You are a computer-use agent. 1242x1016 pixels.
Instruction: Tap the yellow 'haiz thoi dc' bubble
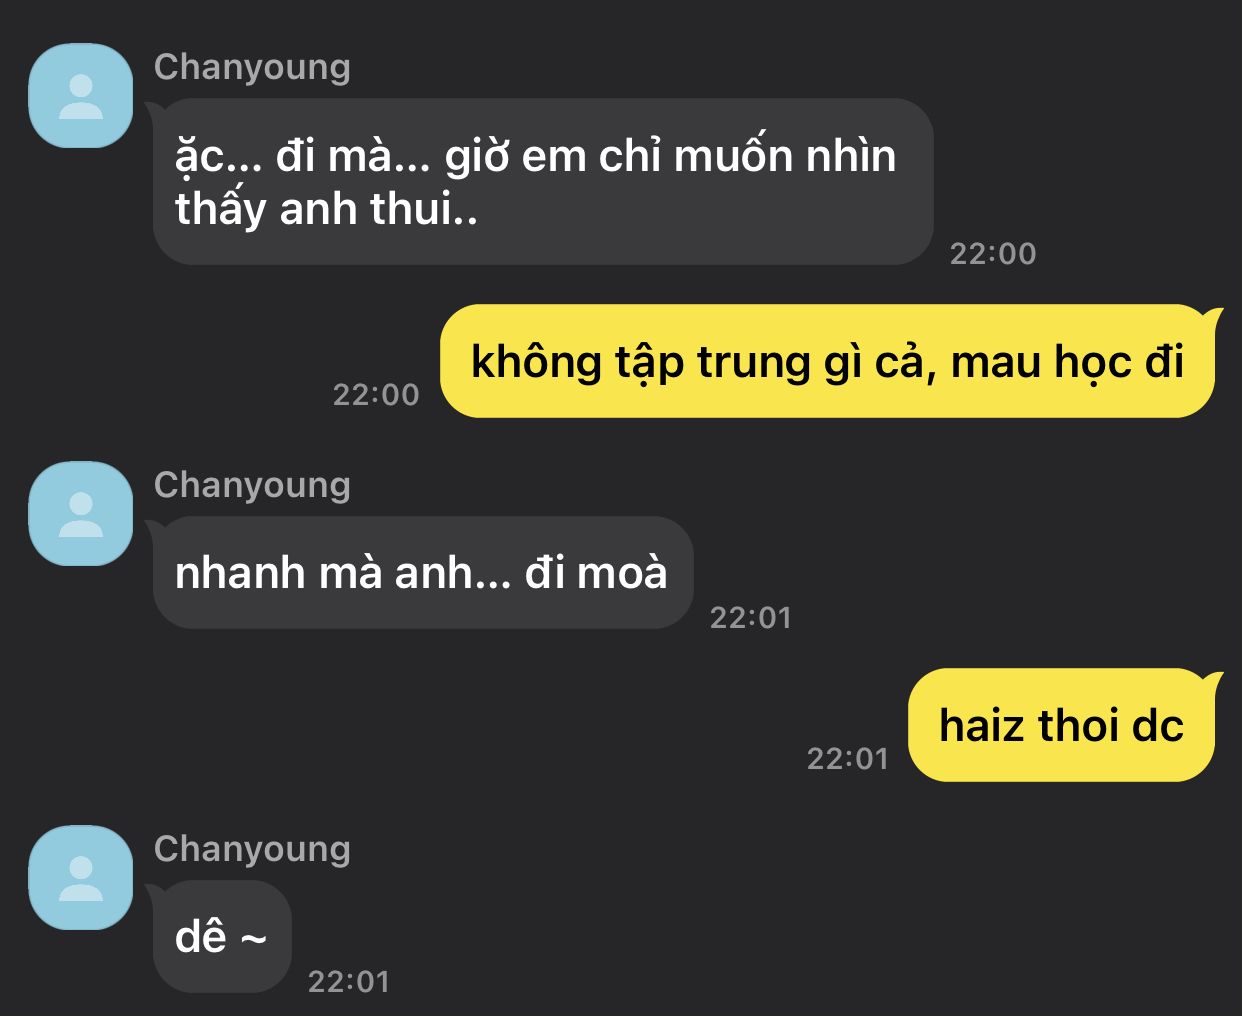pos(1062,725)
